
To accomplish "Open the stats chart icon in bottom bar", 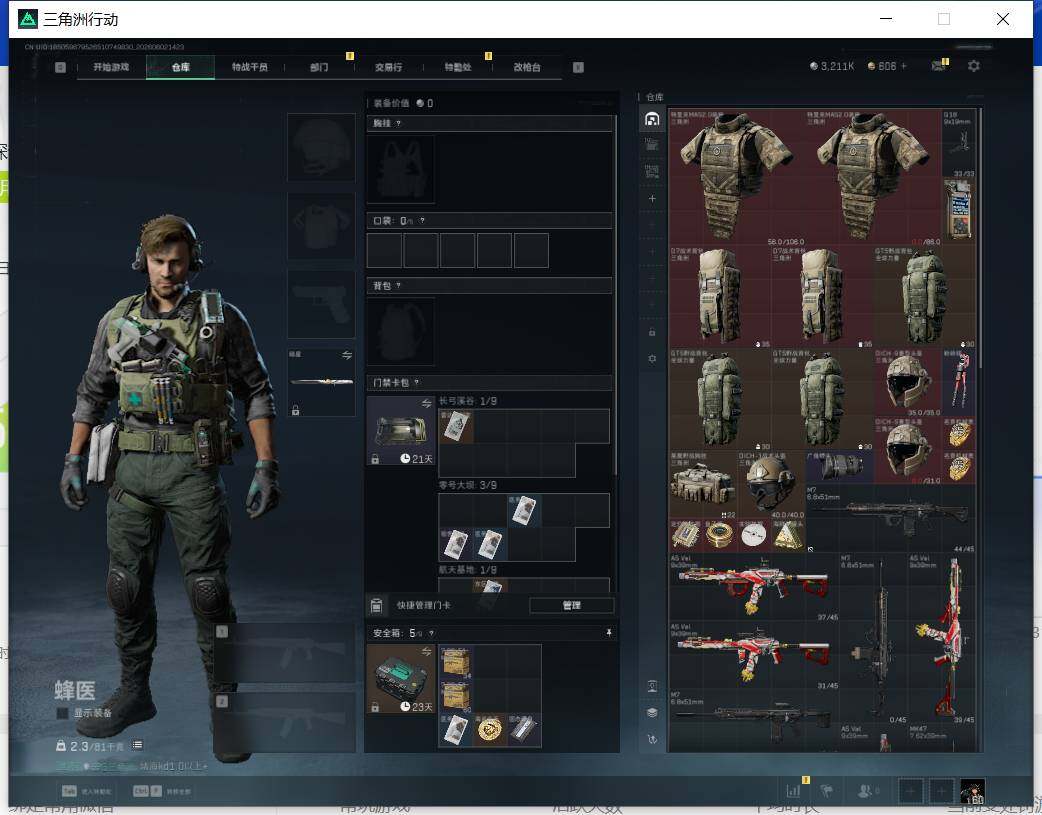I will pos(793,791).
